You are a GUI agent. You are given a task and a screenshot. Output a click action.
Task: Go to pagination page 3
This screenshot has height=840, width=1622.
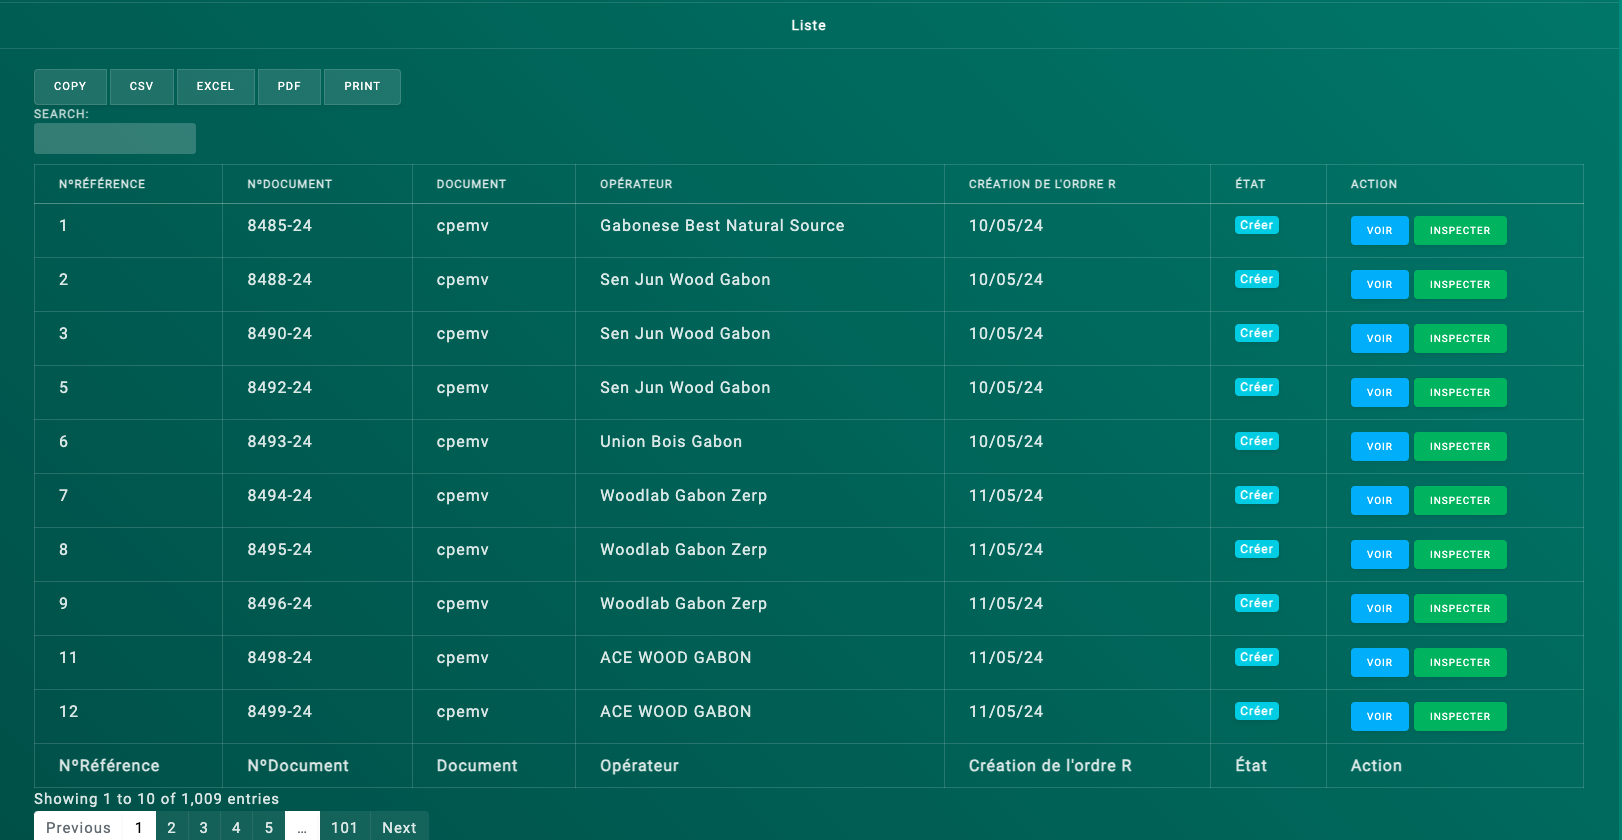coord(204,827)
